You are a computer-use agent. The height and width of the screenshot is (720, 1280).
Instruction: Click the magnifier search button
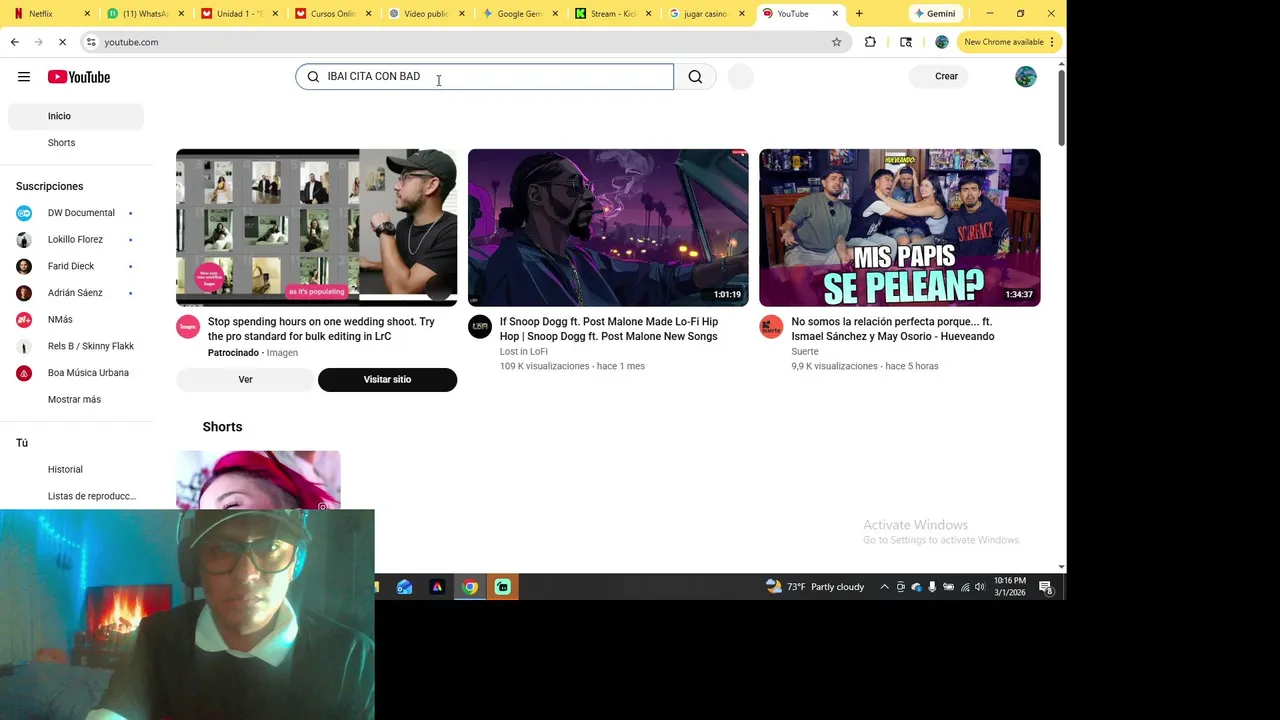tap(695, 77)
